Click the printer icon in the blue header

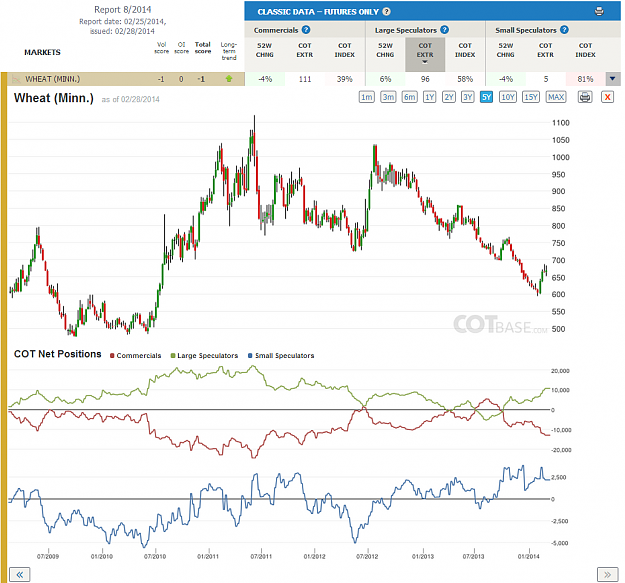click(x=599, y=11)
